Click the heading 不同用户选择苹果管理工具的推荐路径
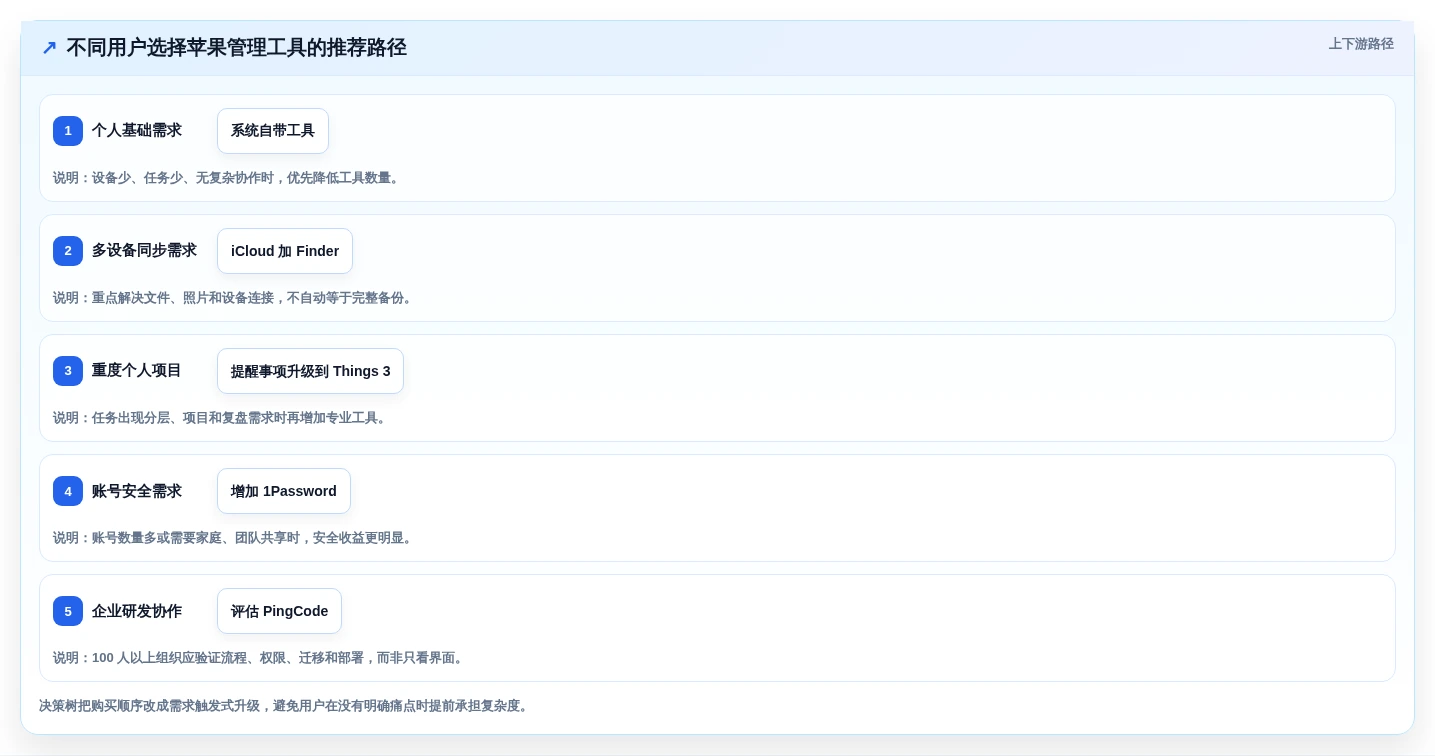This screenshot has height=756, width=1435. (236, 48)
